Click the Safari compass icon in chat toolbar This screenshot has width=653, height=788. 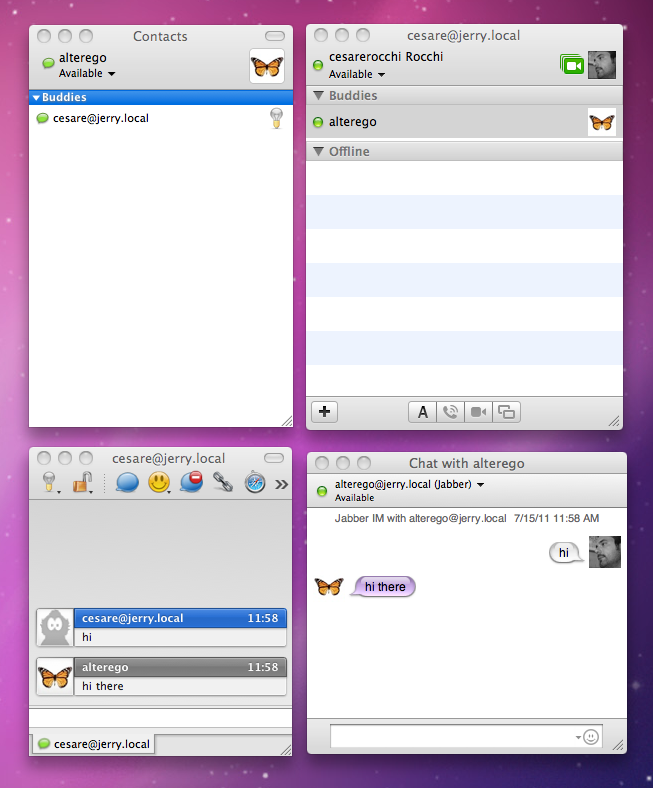[255, 482]
